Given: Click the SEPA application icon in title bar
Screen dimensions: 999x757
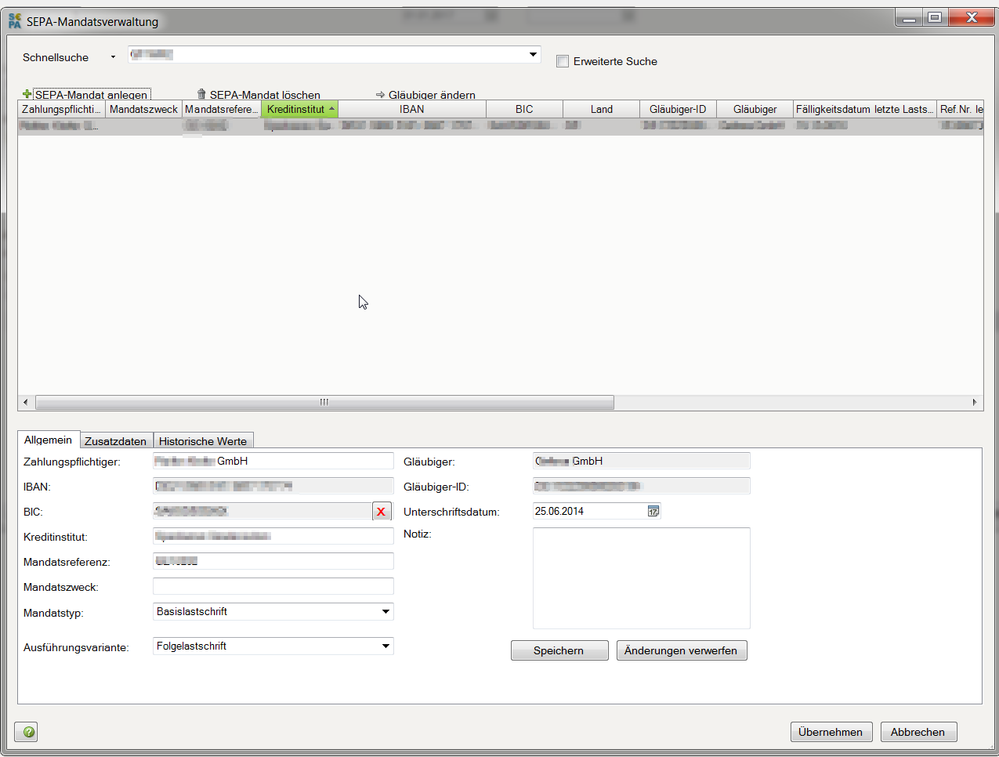Looking at the screenshot, I should [x=15, y=21].
